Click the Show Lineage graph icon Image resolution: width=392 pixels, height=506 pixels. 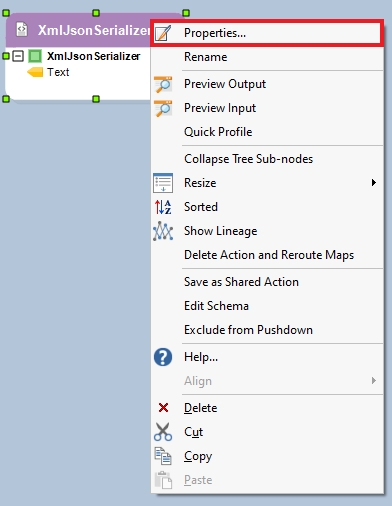163,231
